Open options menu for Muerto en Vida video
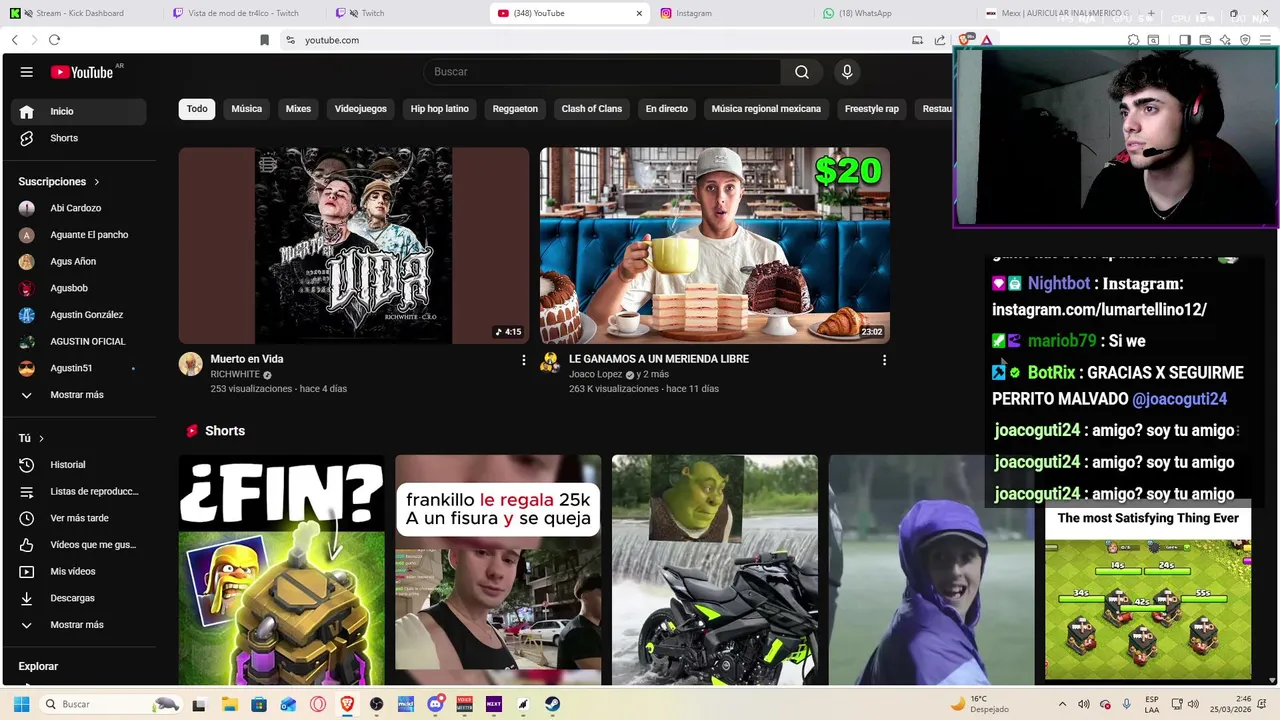This screenshot has height=720, width=1280. [523, 360]
